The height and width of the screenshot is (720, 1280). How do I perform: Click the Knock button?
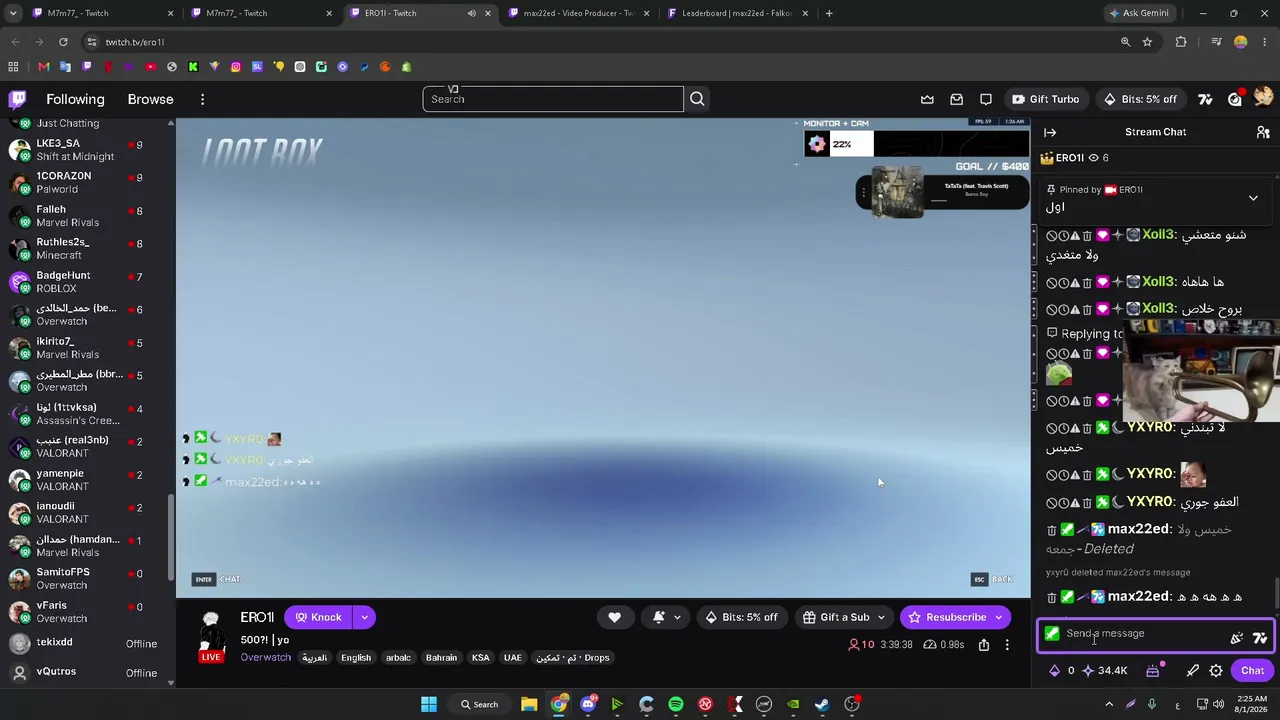click(318, 617)
